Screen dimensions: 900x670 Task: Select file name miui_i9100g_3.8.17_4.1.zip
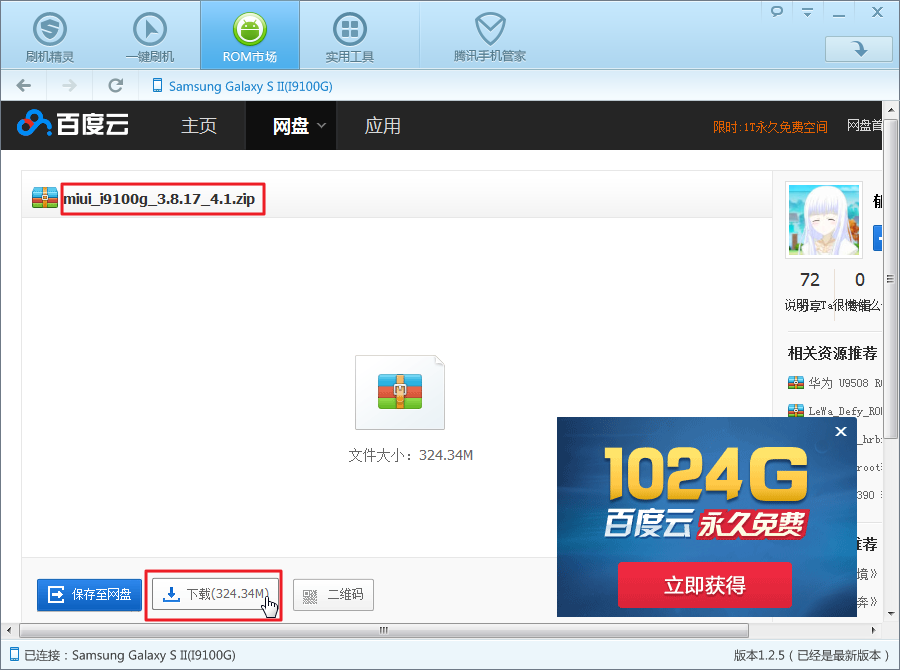(159, 199)
